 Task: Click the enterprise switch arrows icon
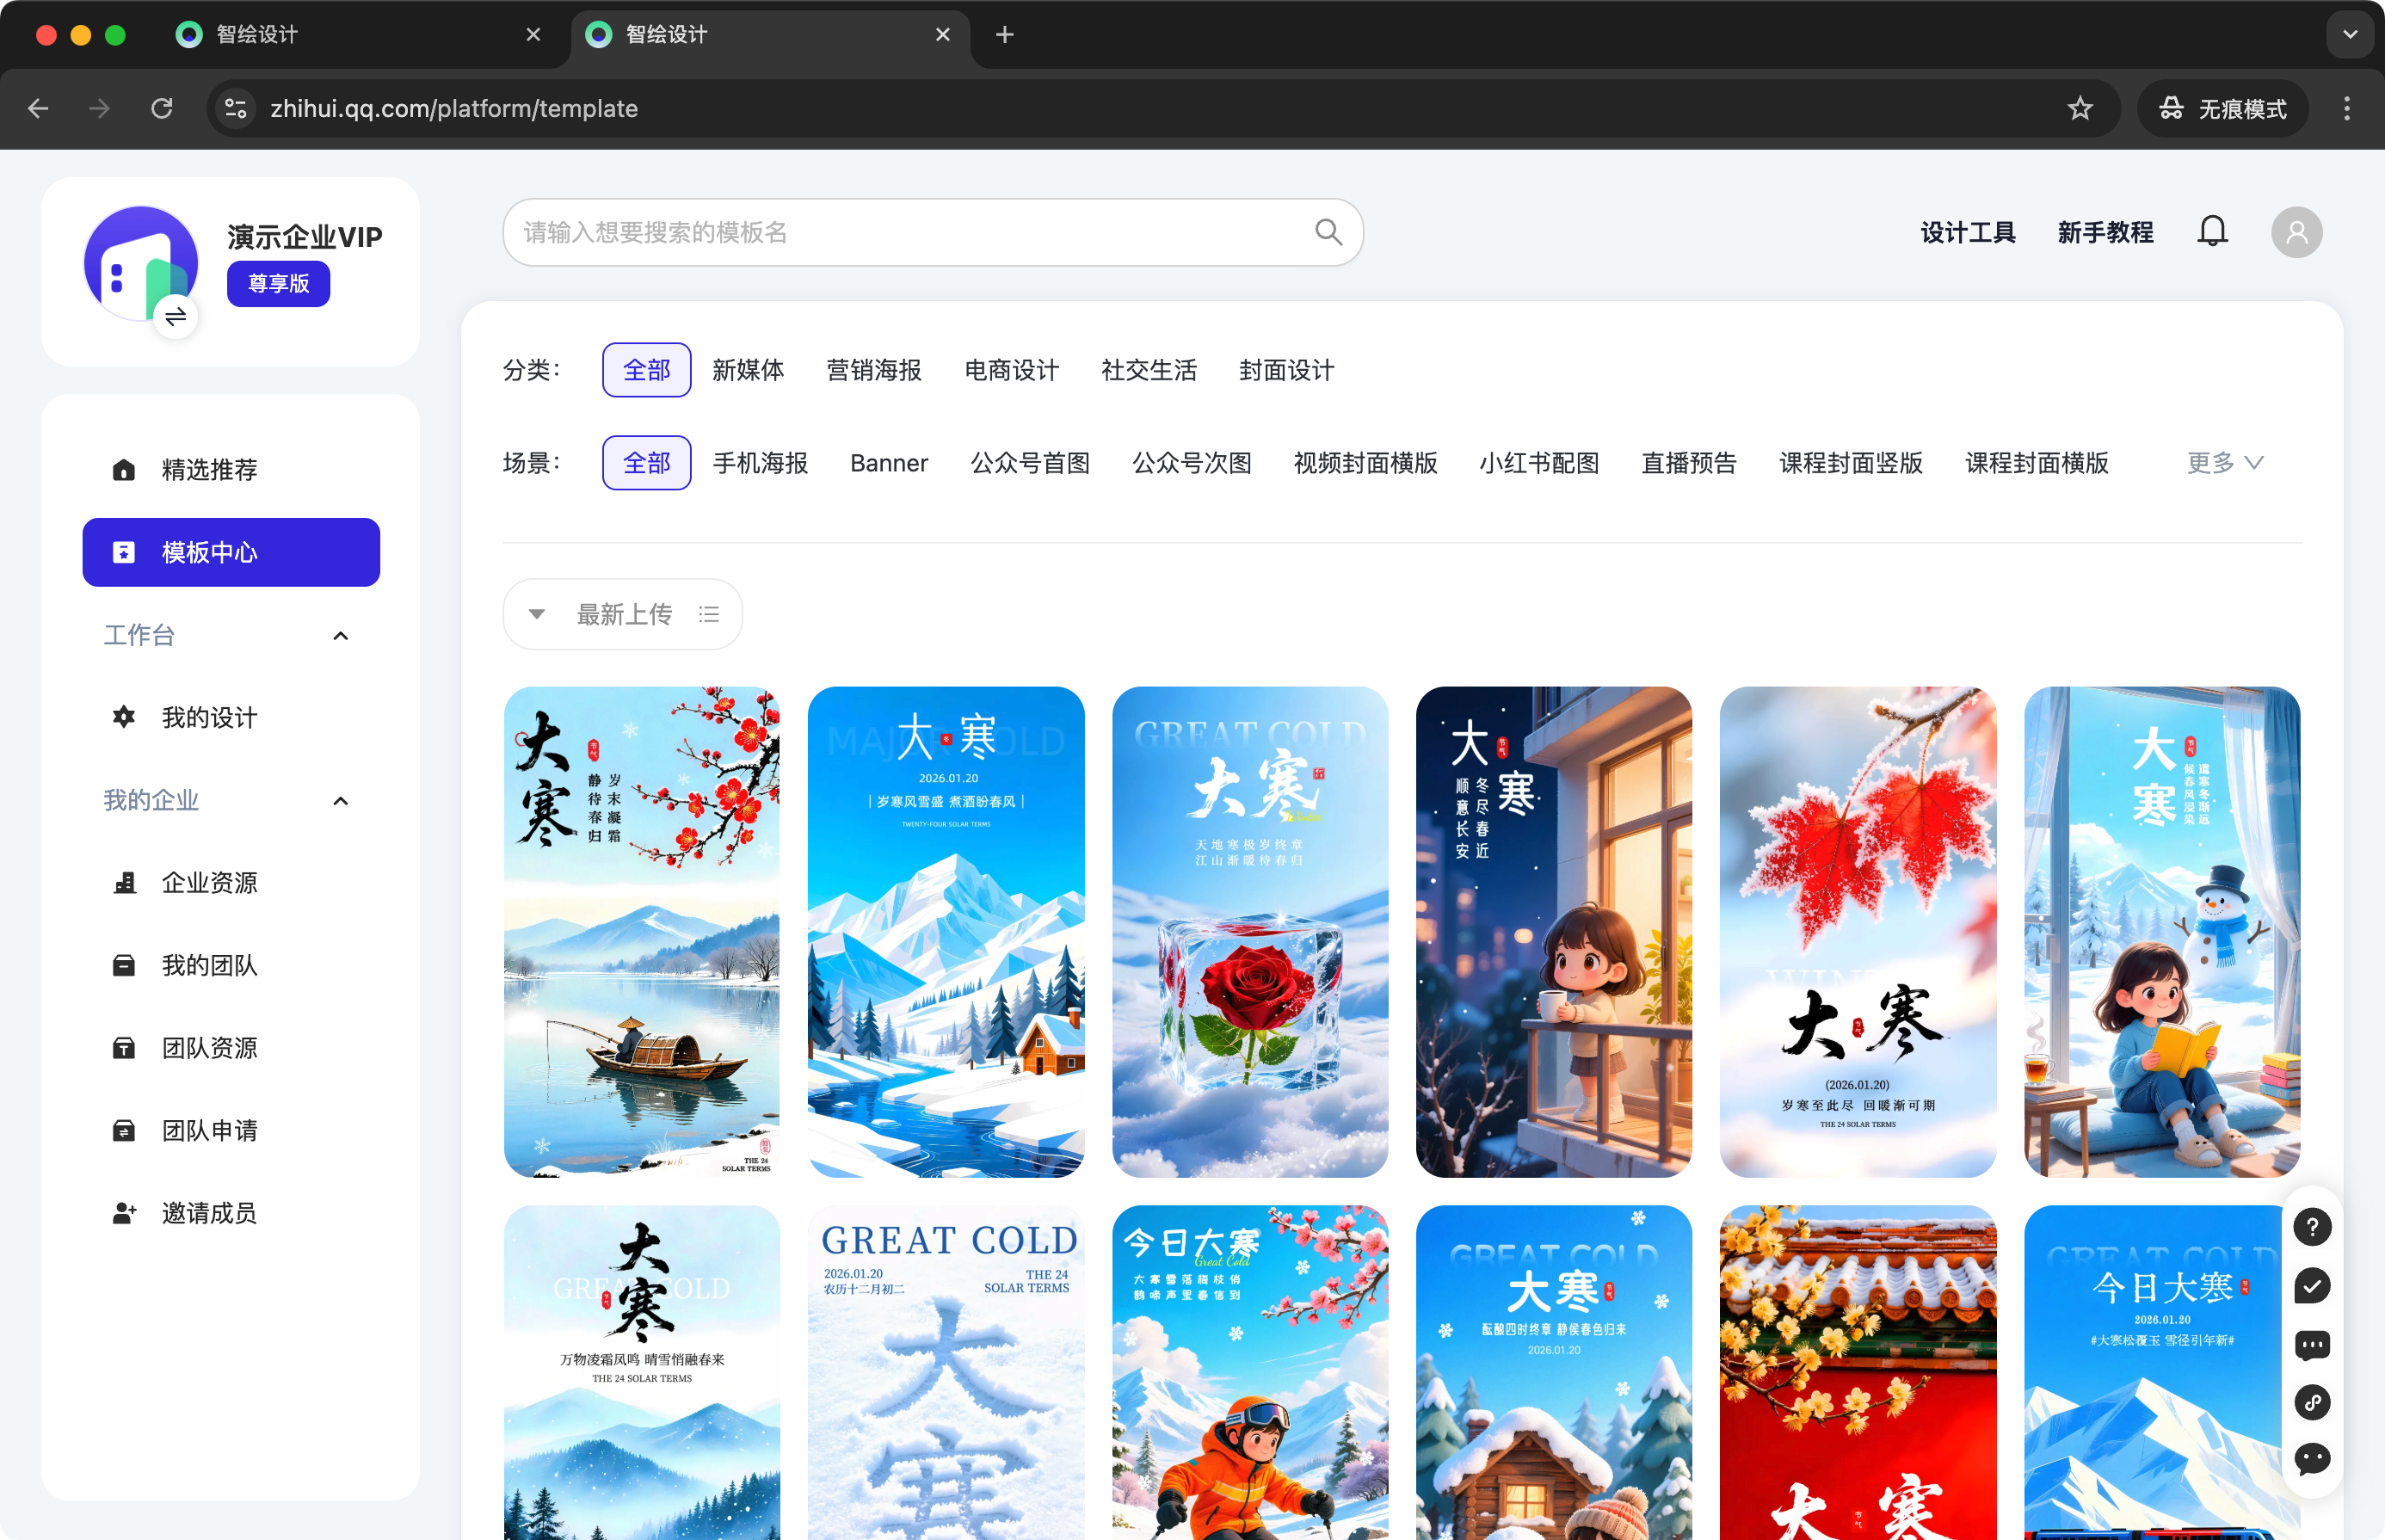pos(176,318)
